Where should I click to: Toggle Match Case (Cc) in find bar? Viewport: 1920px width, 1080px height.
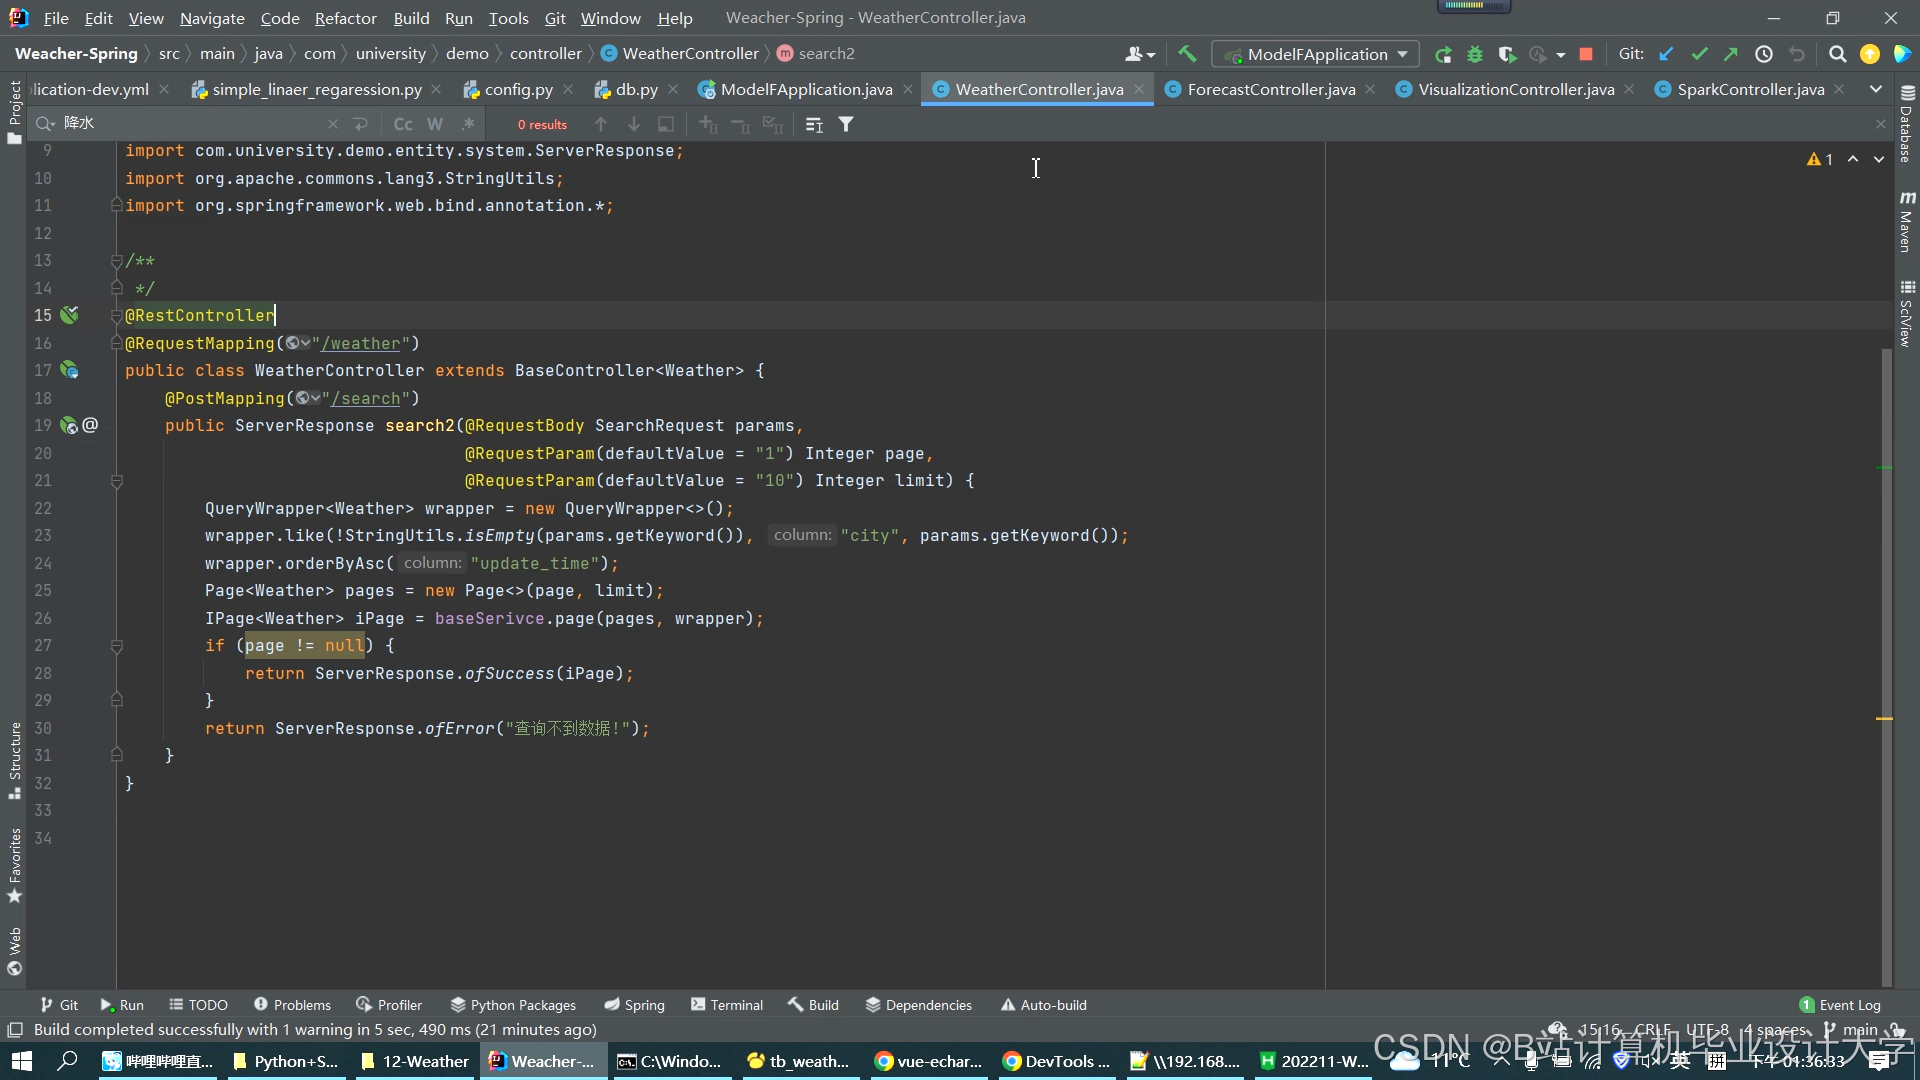click(x=403, y=124)
